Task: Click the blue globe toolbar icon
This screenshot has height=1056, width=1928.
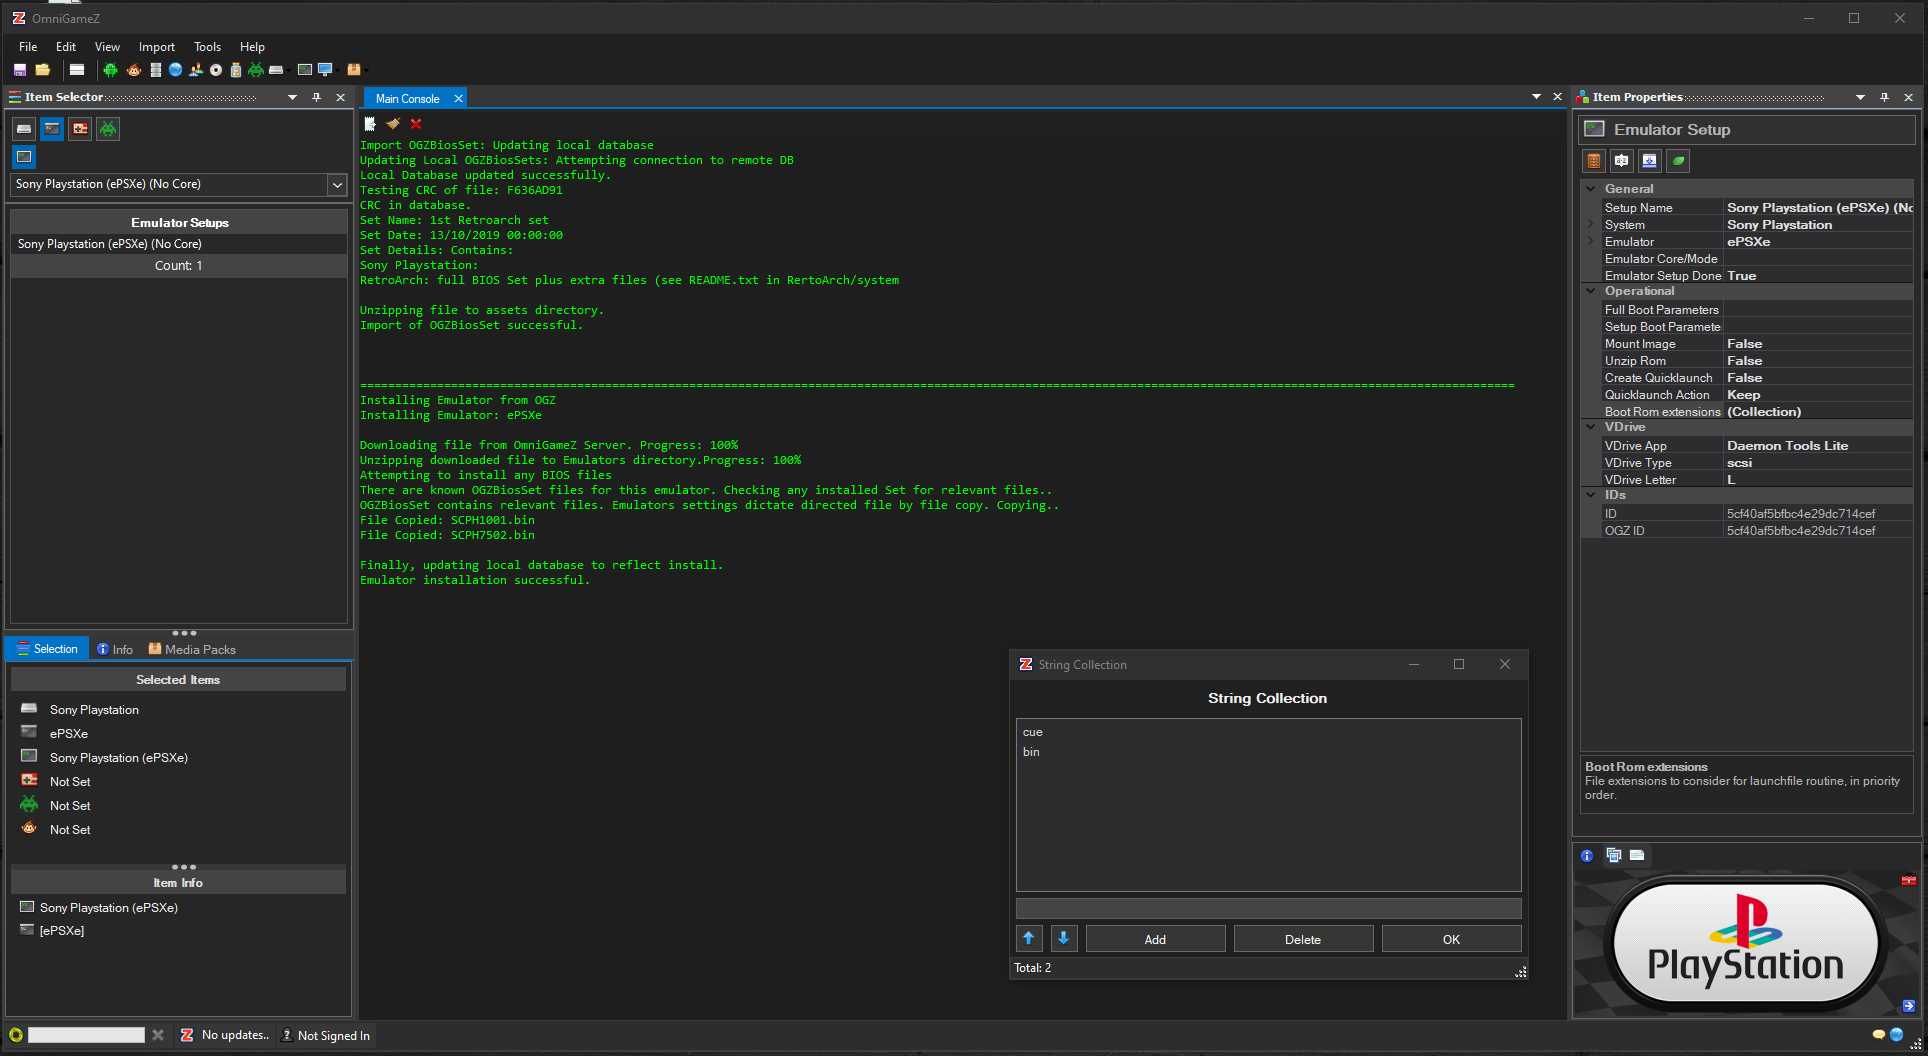Action: click(176, 70)
